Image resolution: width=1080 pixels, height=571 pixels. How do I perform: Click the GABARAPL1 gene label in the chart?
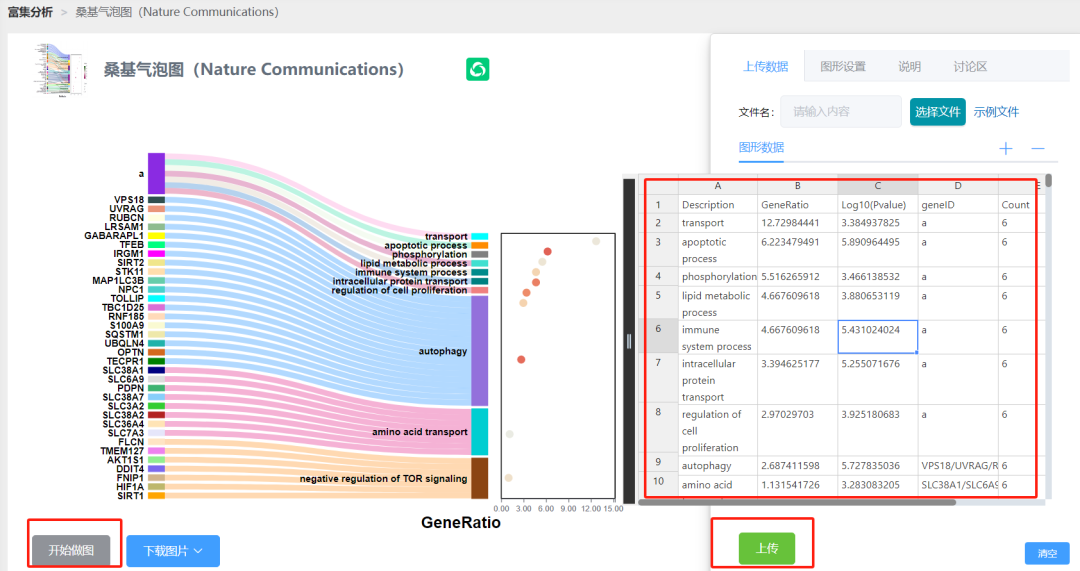click(x=114, y=236)
